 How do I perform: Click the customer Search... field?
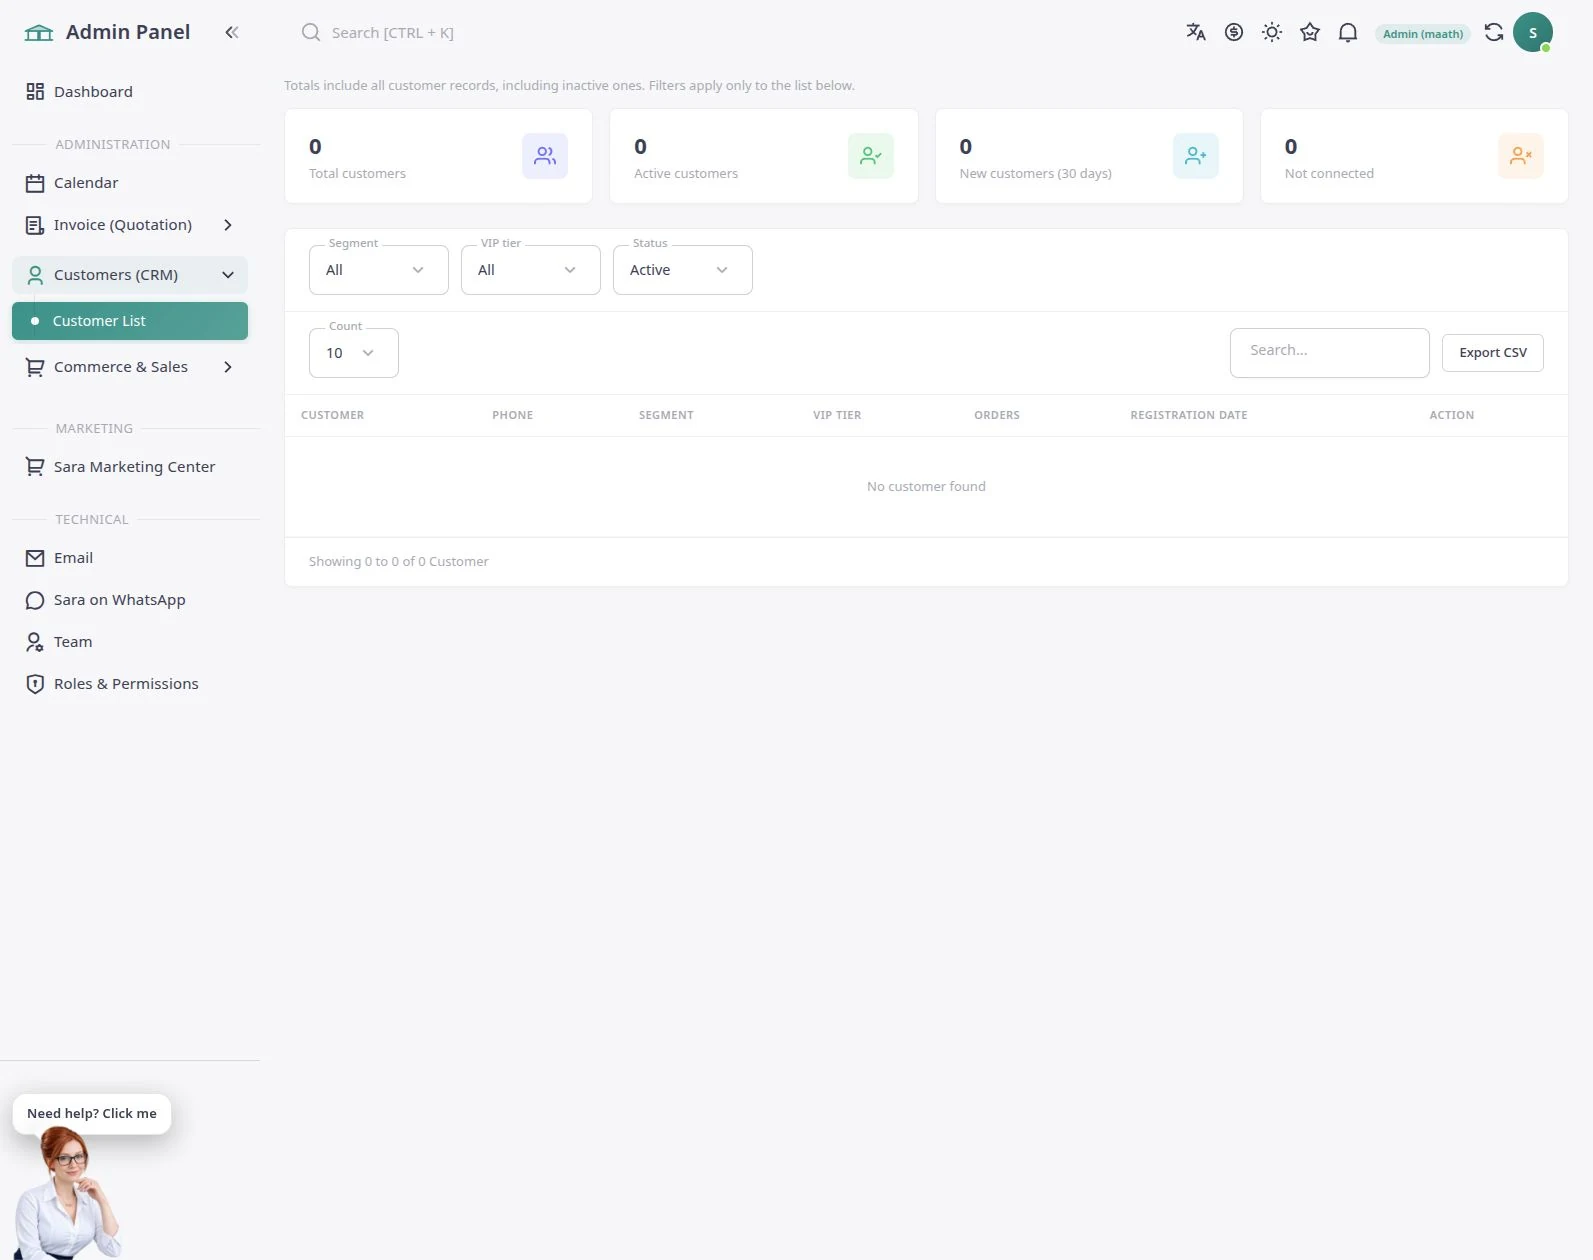coord(1330,353)
